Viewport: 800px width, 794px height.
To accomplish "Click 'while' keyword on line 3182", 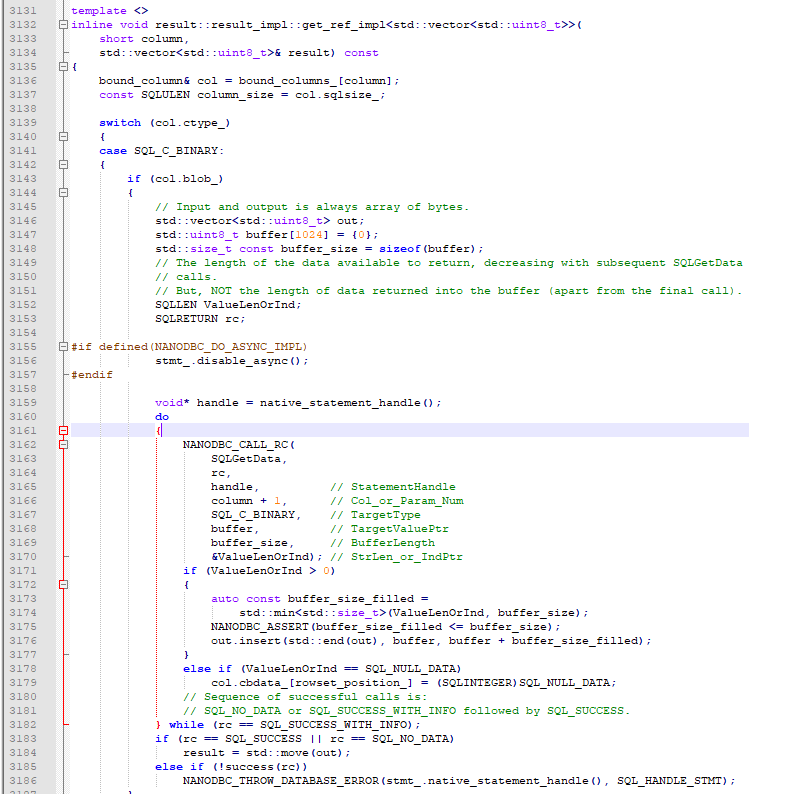I will tap(186, 725).
